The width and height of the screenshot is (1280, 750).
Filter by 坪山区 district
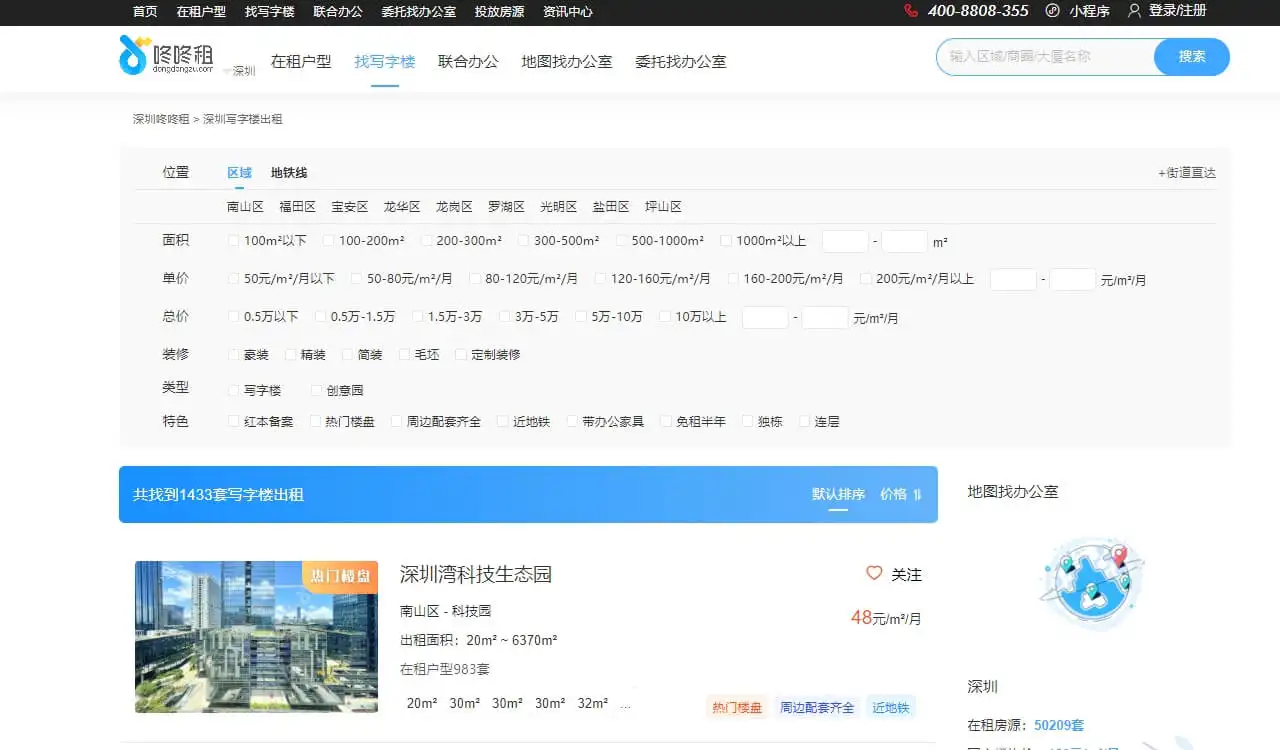click(x=663, y=207)
